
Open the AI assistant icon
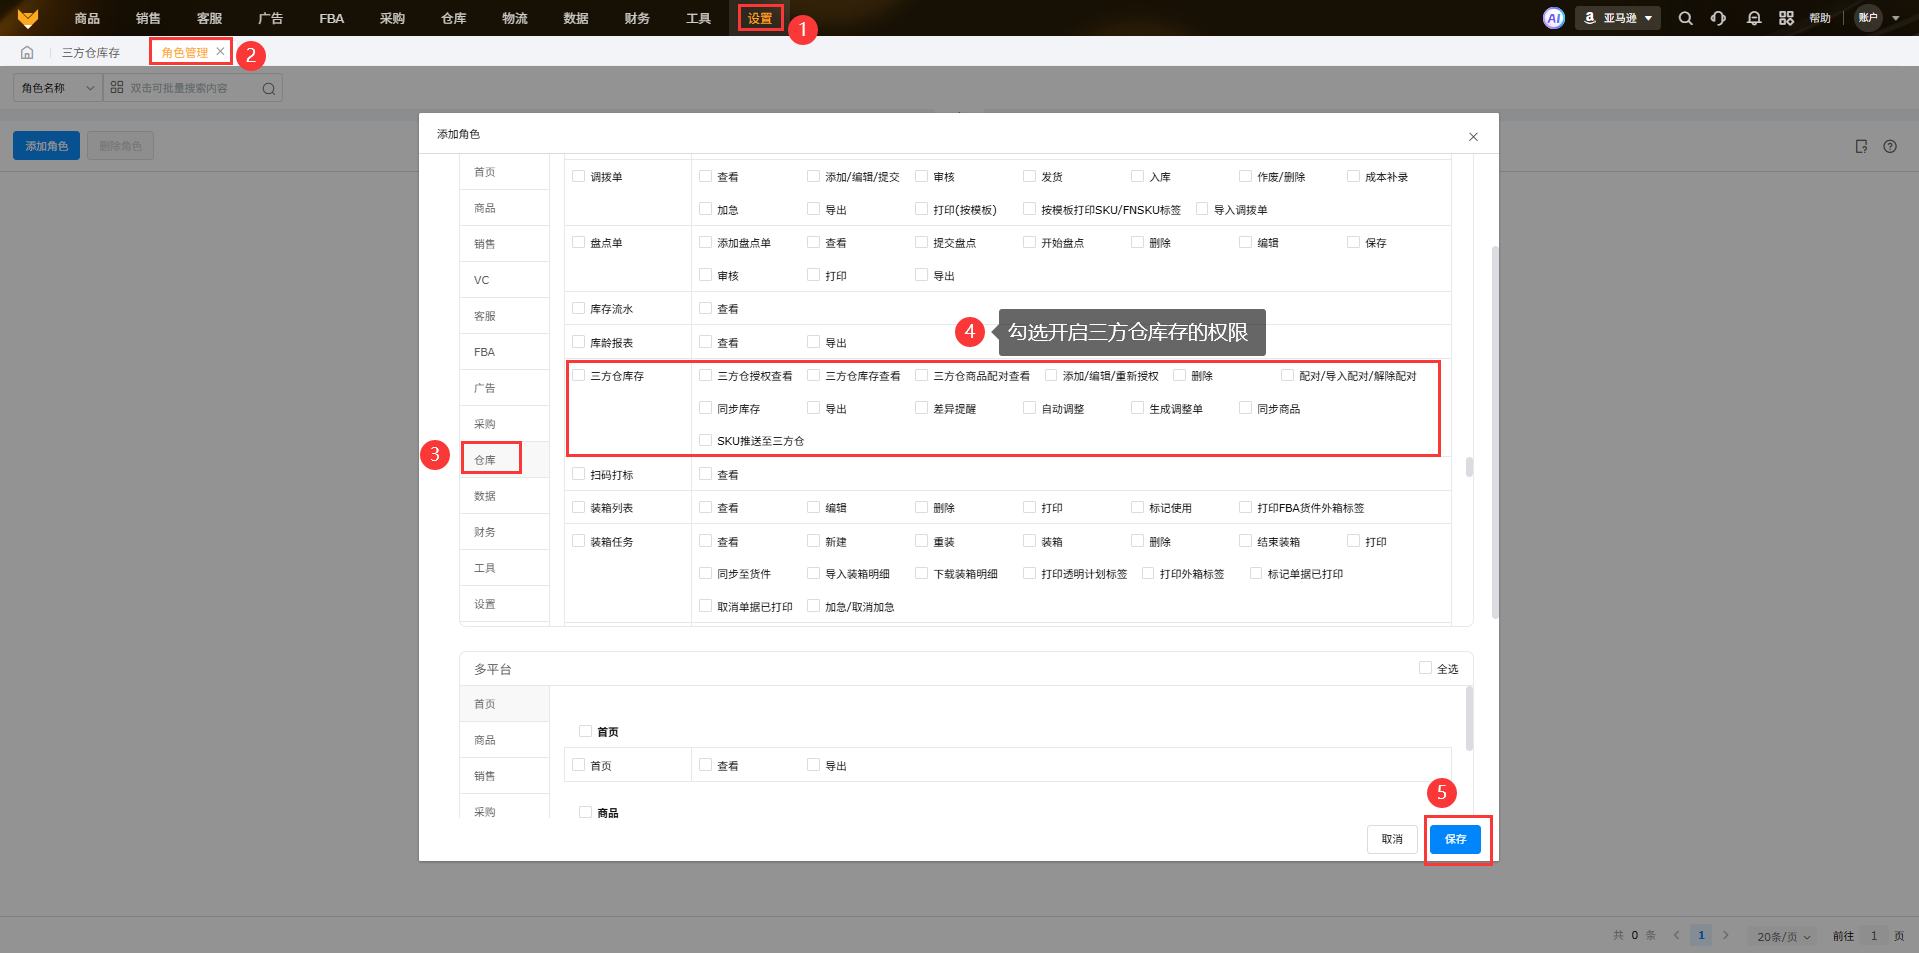point(1553,18)
